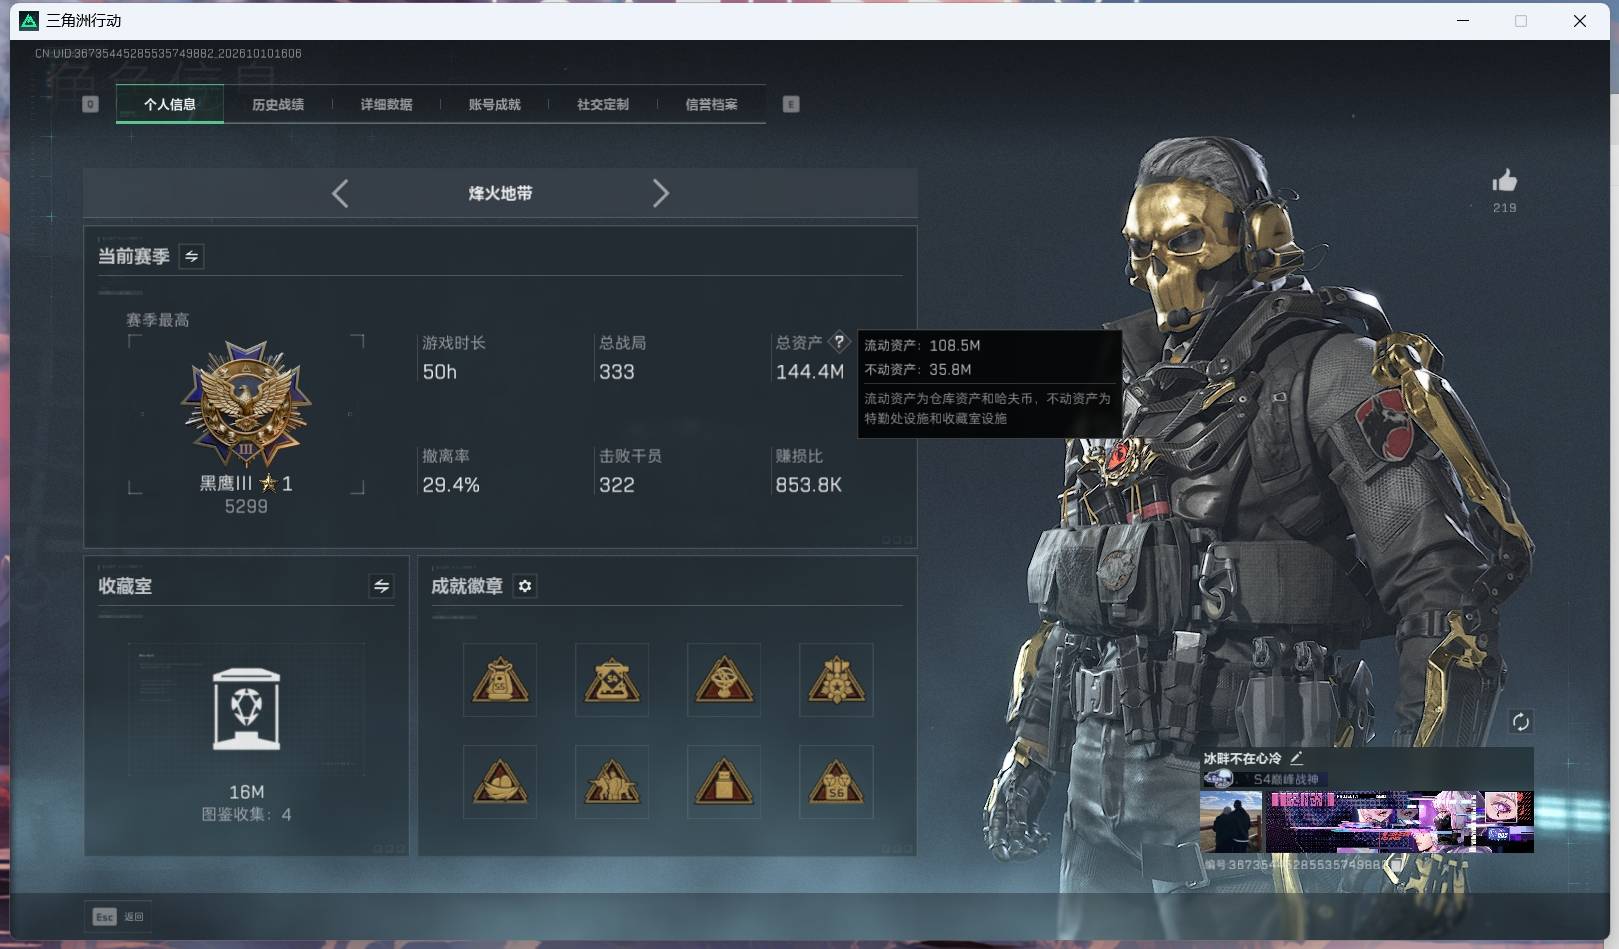Click the 三角洲行动 app icon in title bar
Screen dimensions: 1619x949
click(29, 20)
